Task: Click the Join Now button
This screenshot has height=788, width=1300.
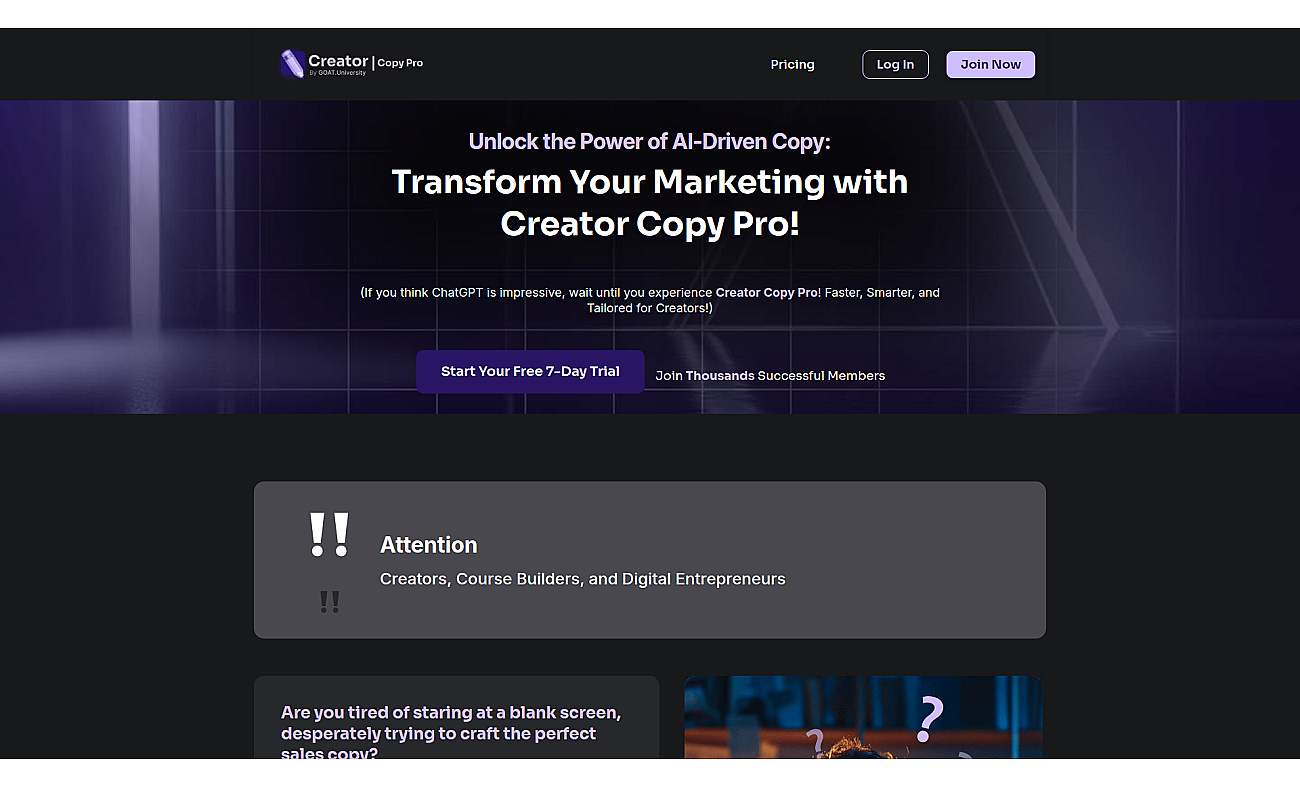Action: click(x=990, y=65)
